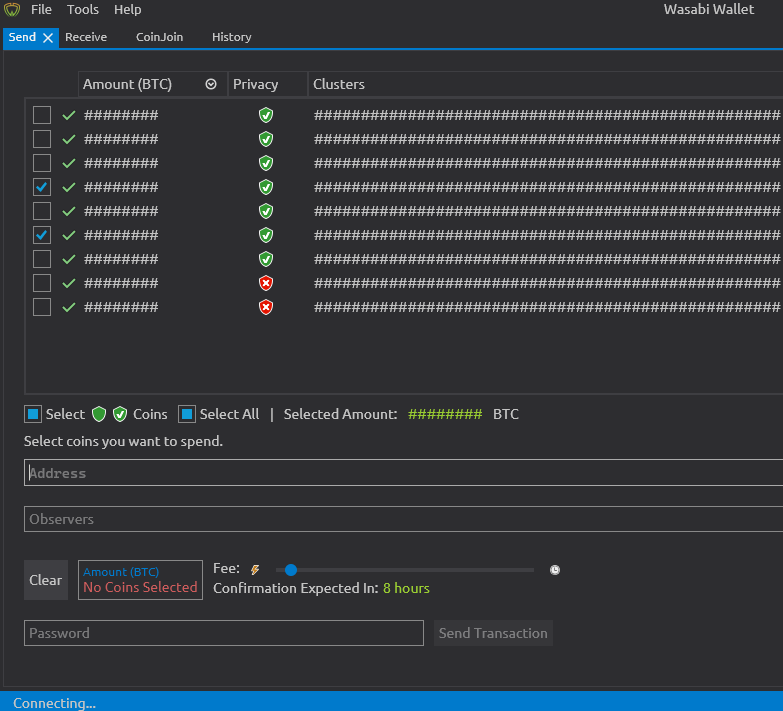Click the clock slow-fee icon
The width and height of the screenshot is (783, 711).
coord(555,570)
